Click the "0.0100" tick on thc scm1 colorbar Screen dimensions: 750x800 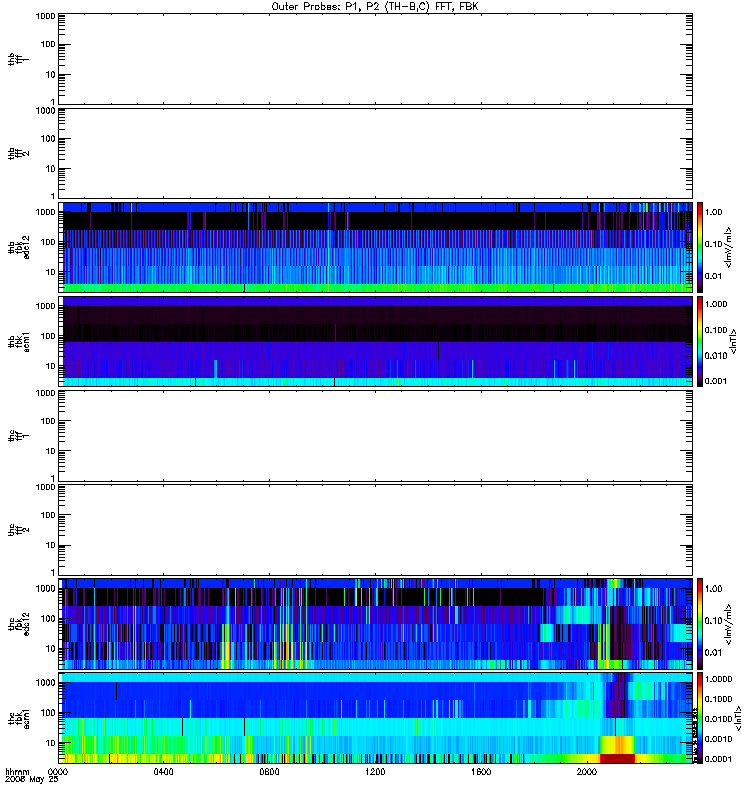718,719
